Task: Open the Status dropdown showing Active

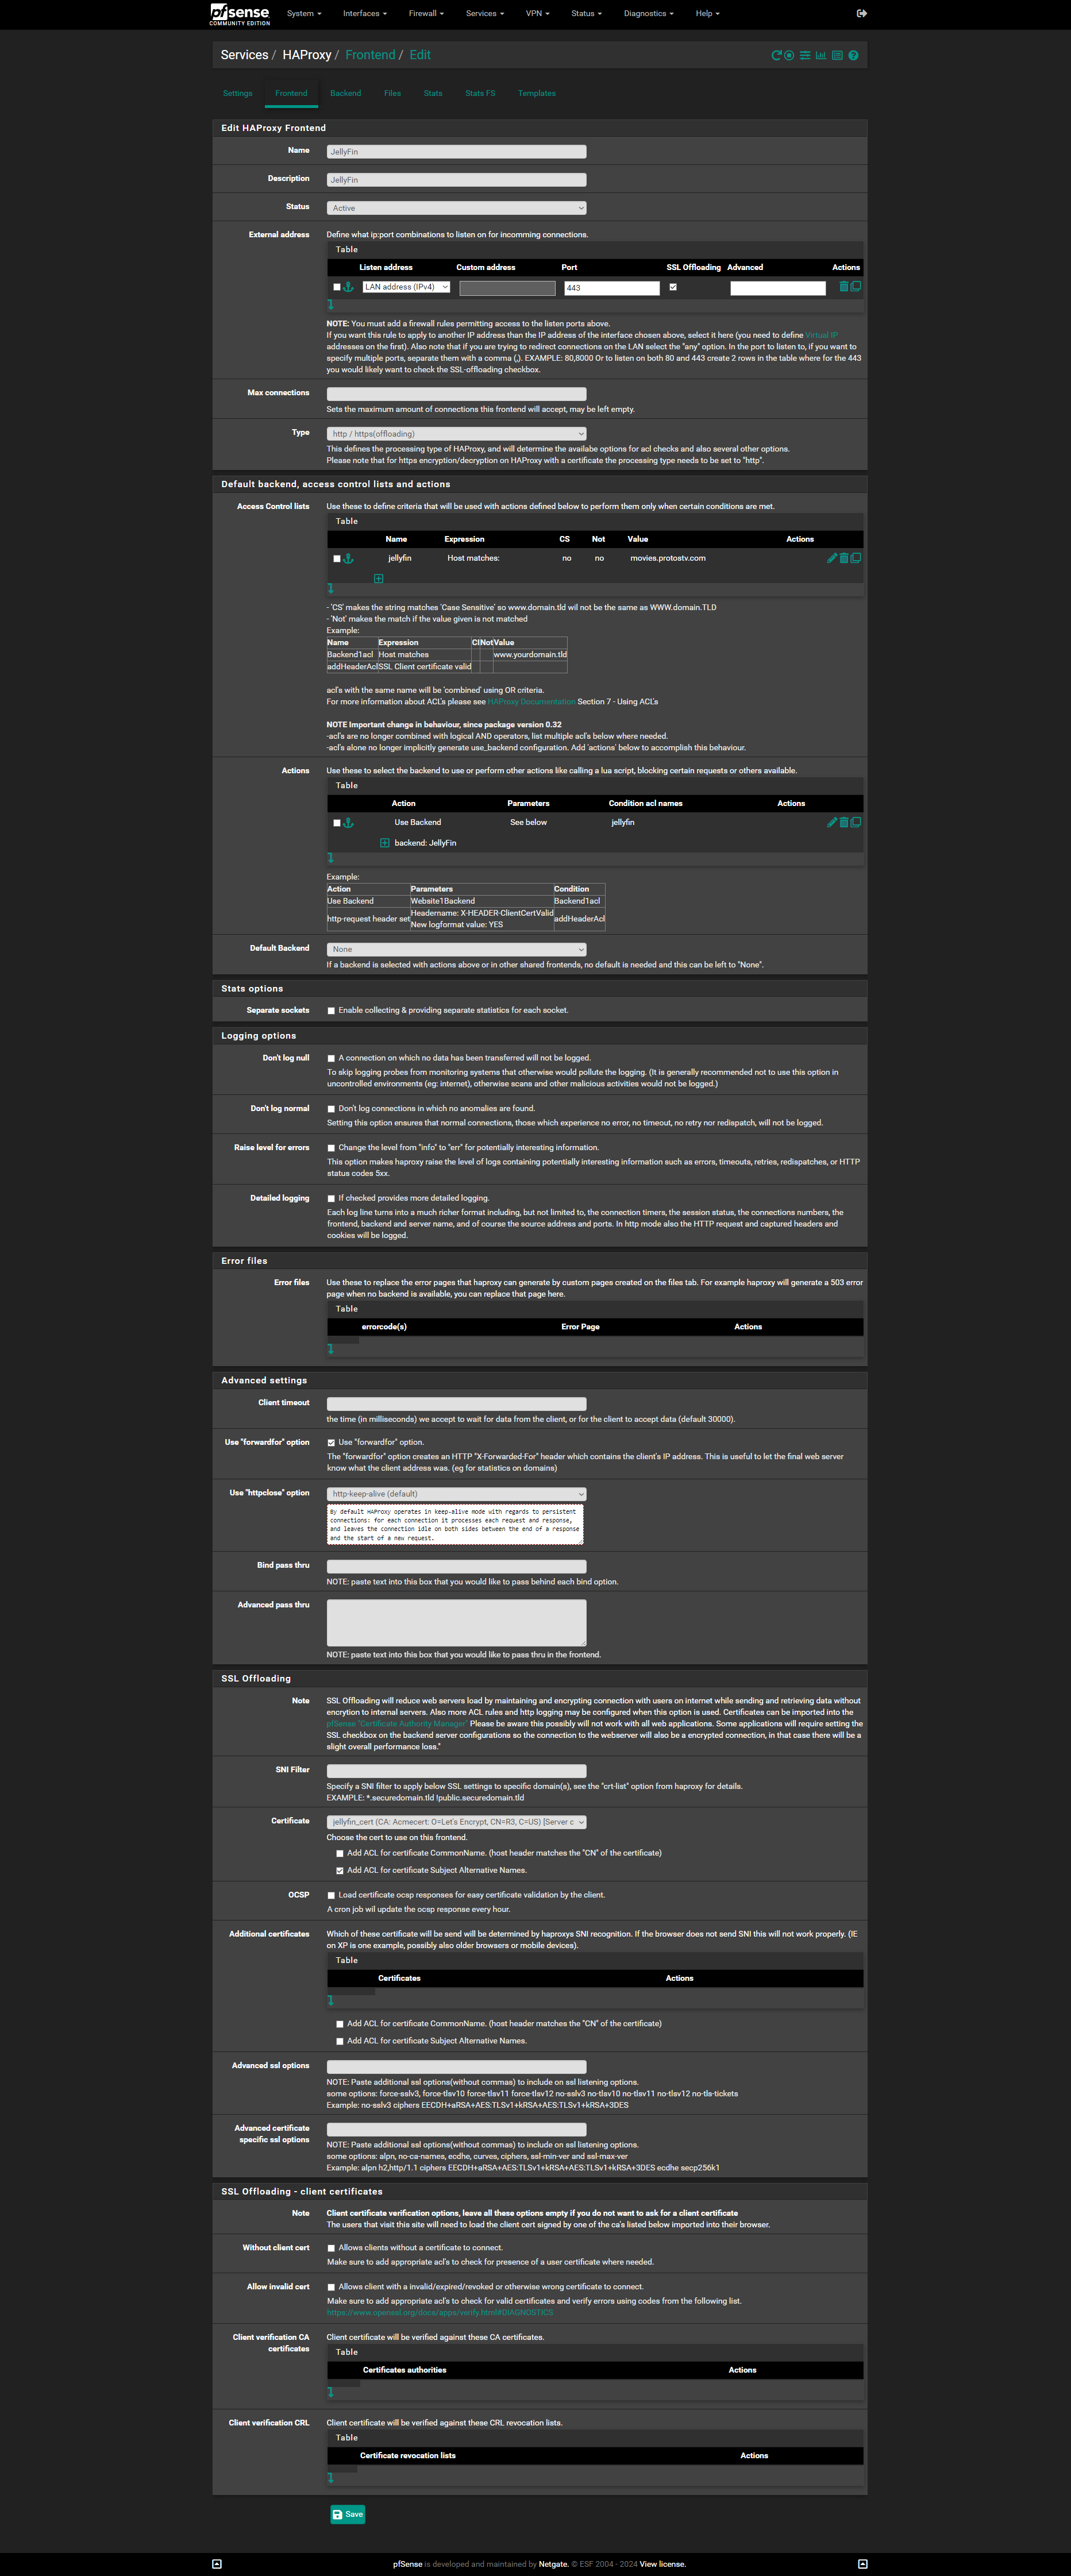Action: [x=456, y=208]
